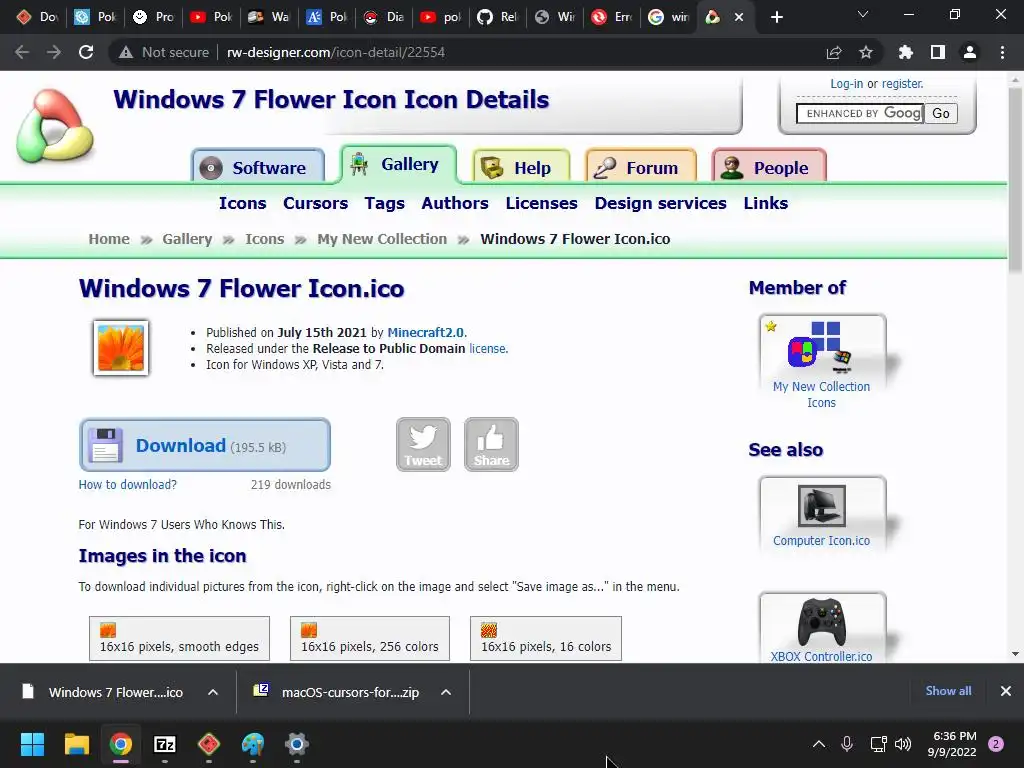1024x768 pixels.
Task: Click the Tweet button
Action: point(423,445)
